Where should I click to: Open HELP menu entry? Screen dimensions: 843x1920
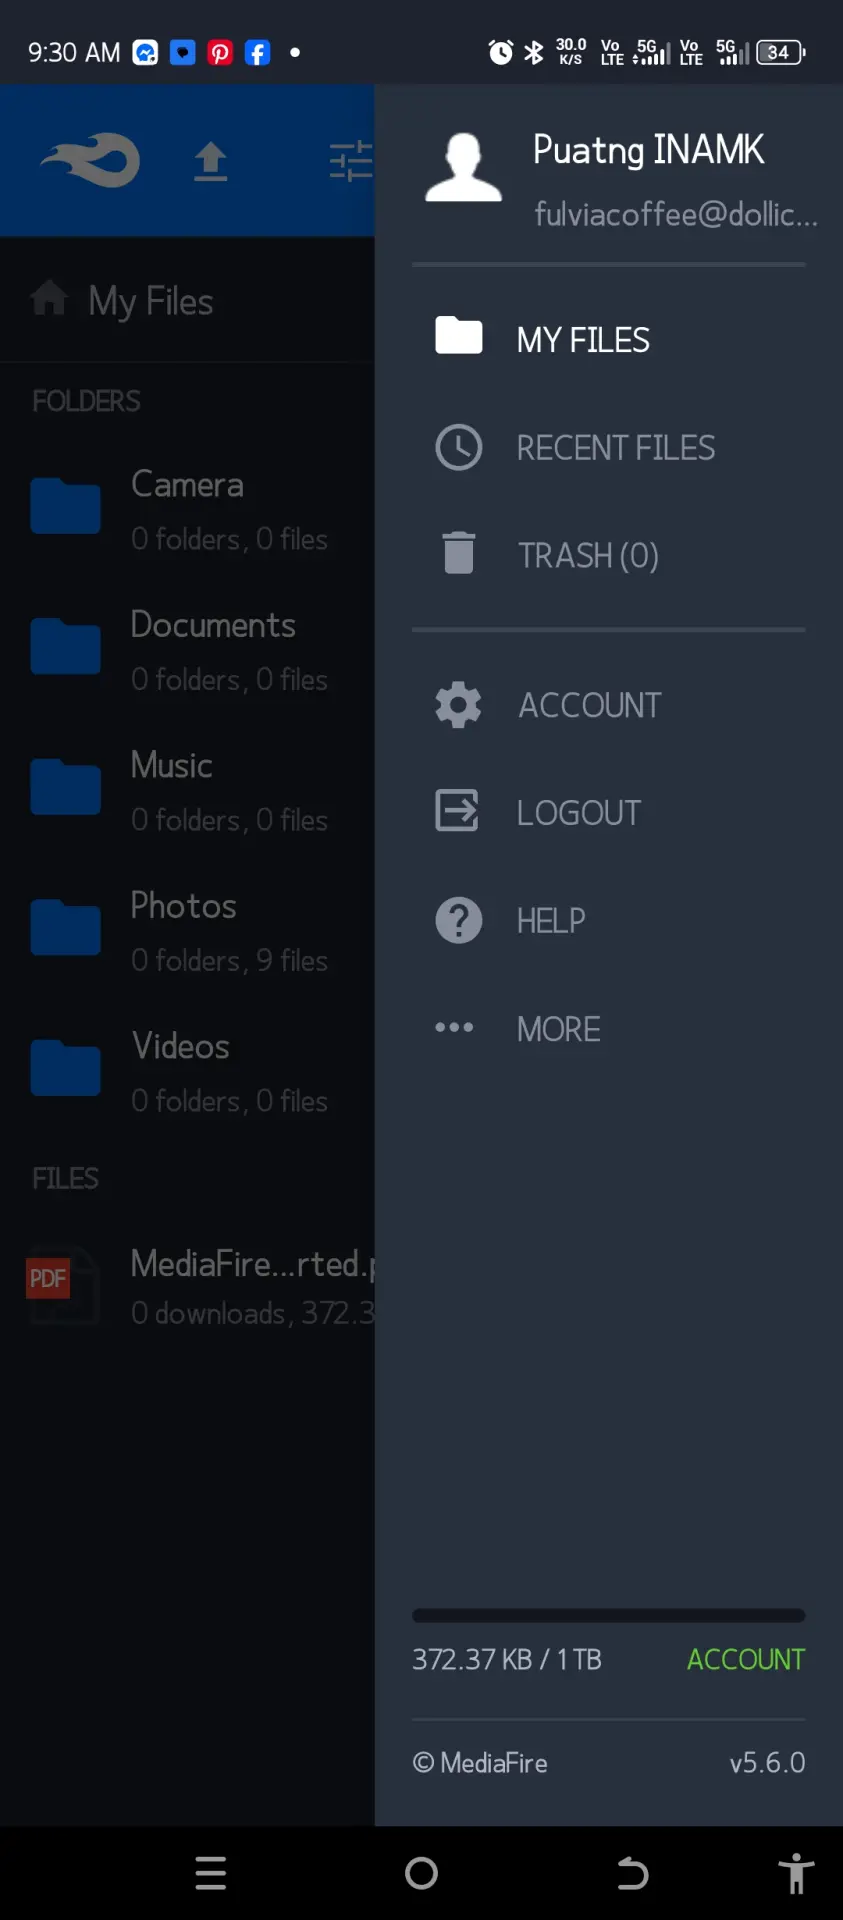coord(551,920)
